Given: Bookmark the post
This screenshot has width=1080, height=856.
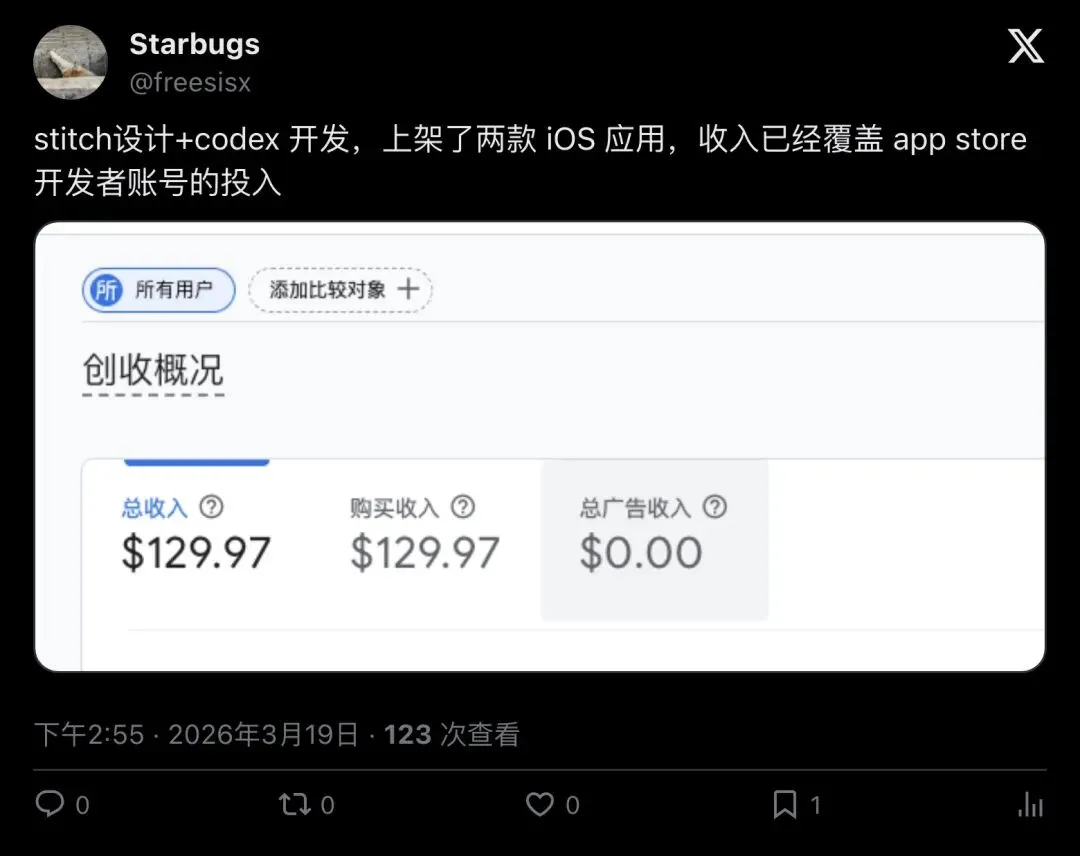Looking at the screenshot, I should coord(785,804).
